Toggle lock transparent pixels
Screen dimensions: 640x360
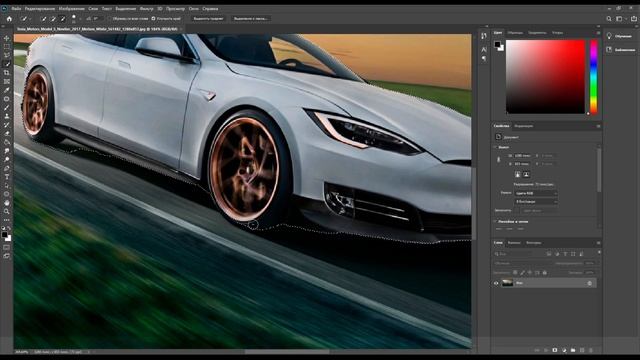[516, 273]
